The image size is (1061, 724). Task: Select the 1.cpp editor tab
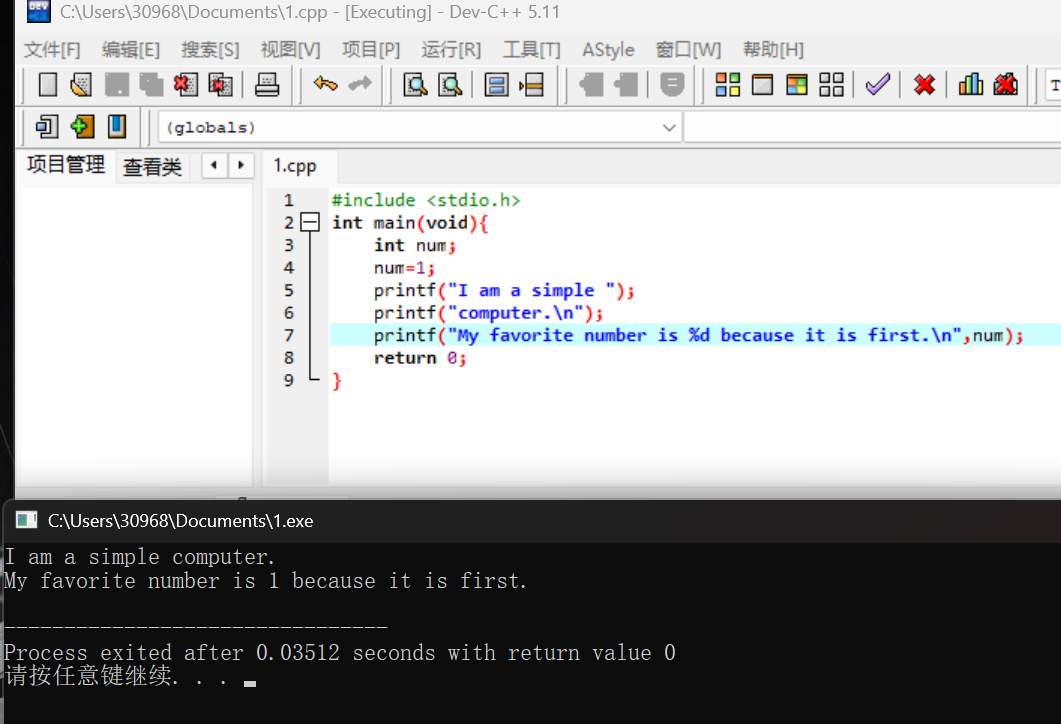click(295, 166)
